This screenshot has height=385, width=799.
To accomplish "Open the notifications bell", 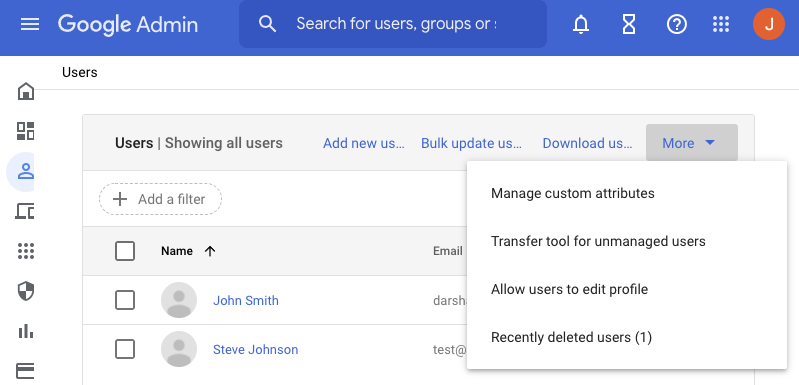I will [580, 24].
